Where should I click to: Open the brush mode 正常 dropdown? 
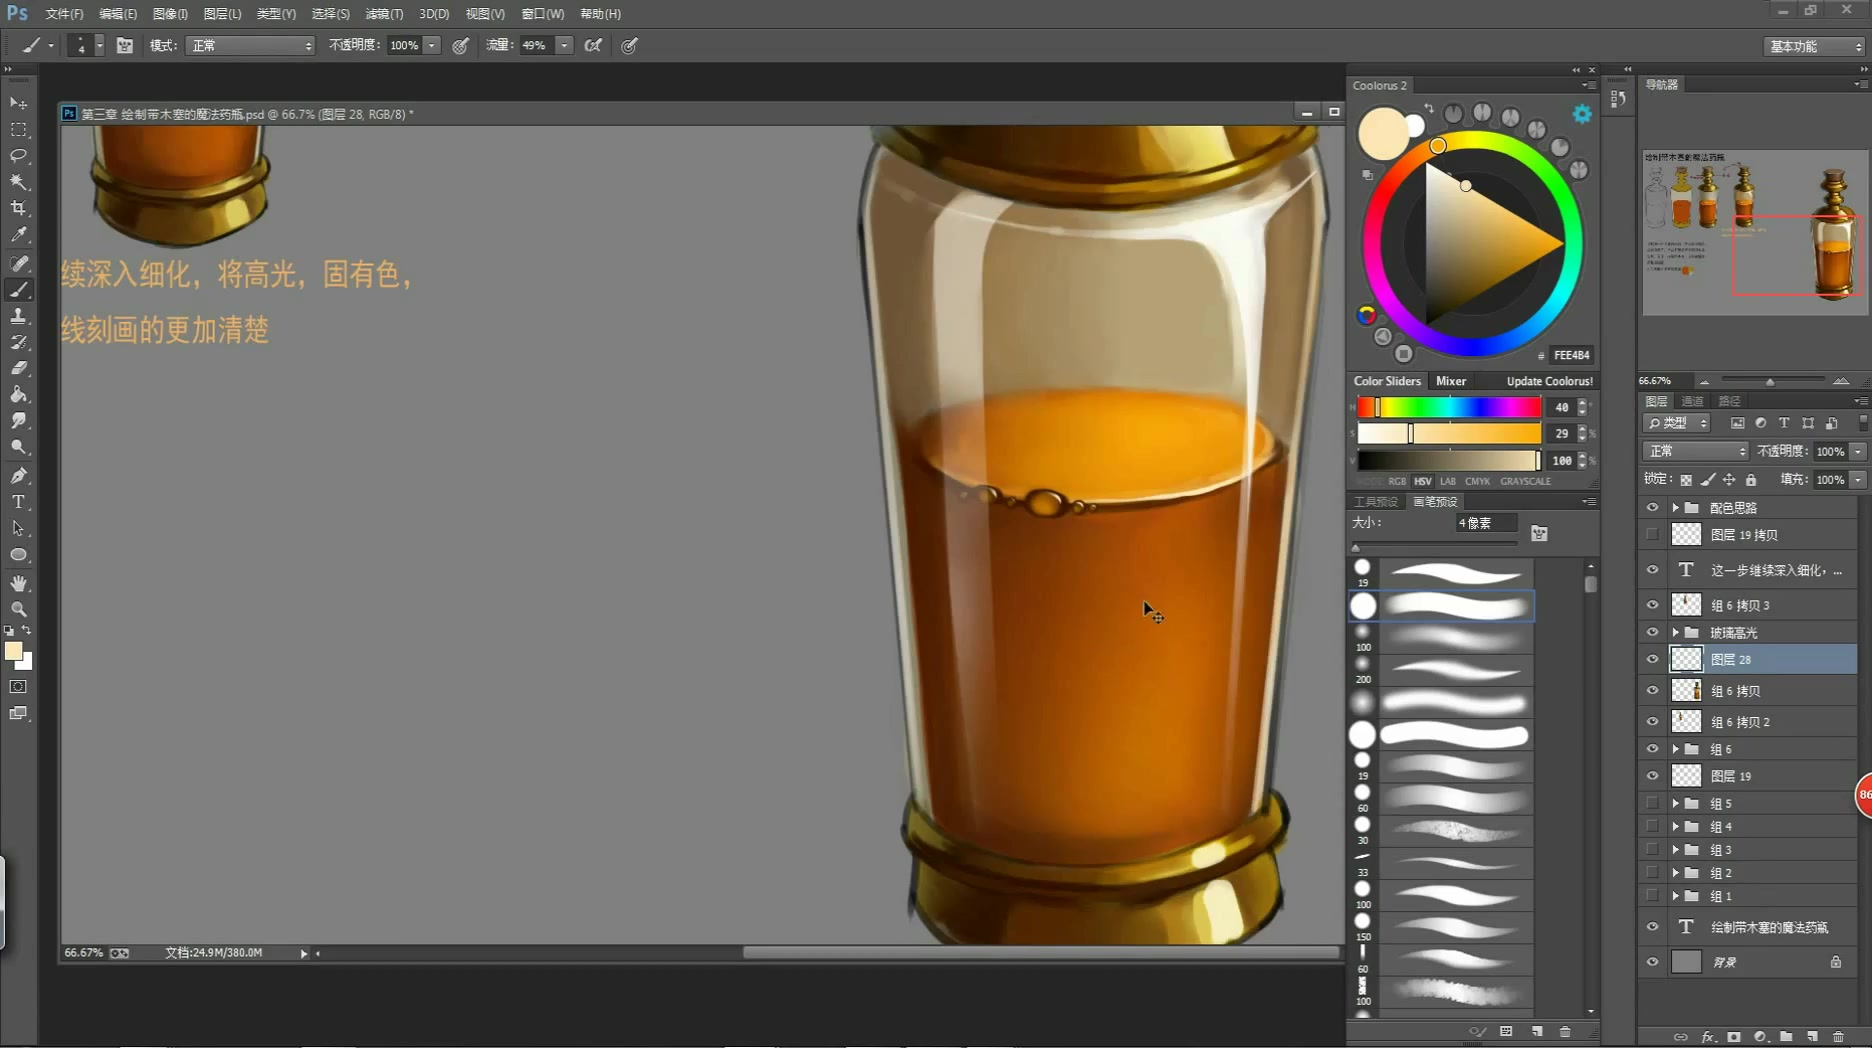[x=250, y=45]
